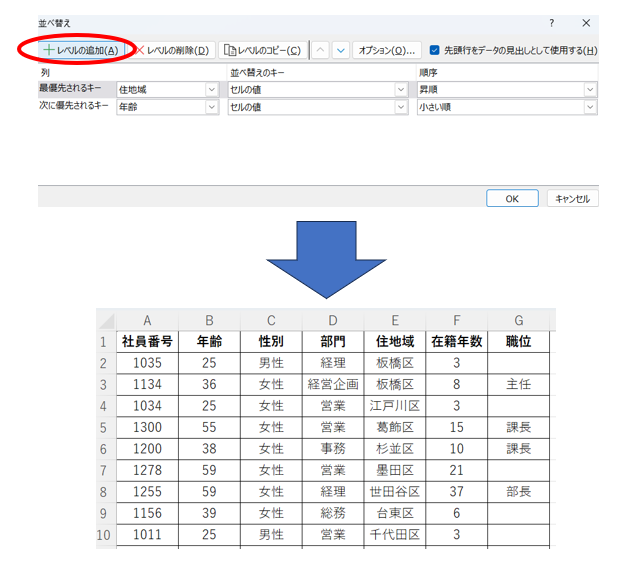Click the 世田谷区 cell
The height and width of the screenshot is (574, 626).
coord(395,492)
